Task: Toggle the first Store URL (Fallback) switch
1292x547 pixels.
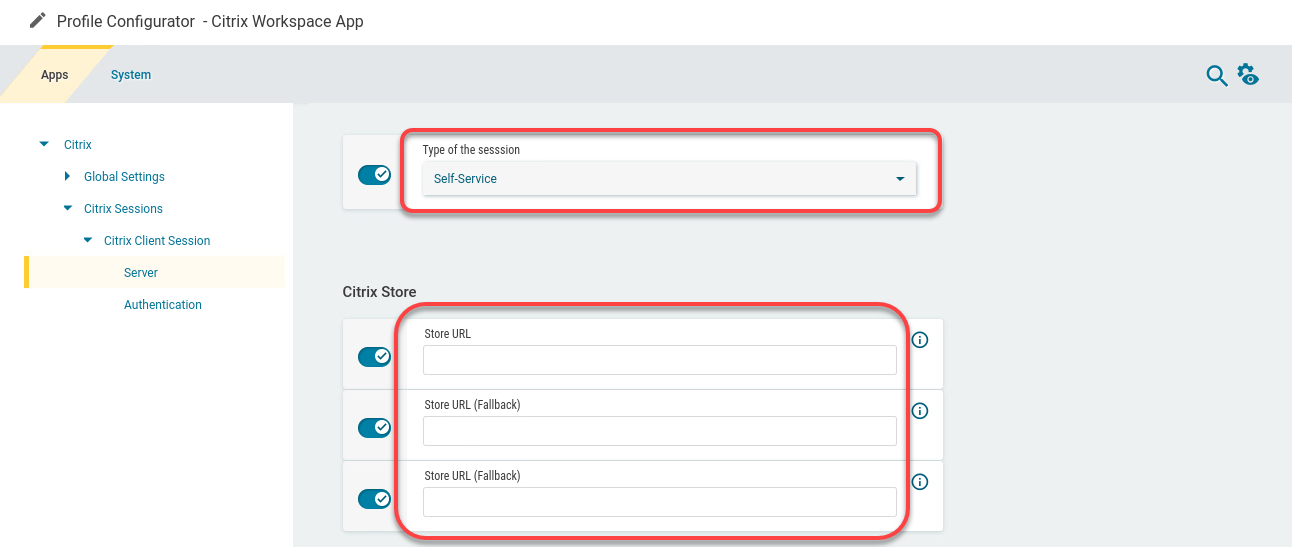Action: (x=374, y=428)
